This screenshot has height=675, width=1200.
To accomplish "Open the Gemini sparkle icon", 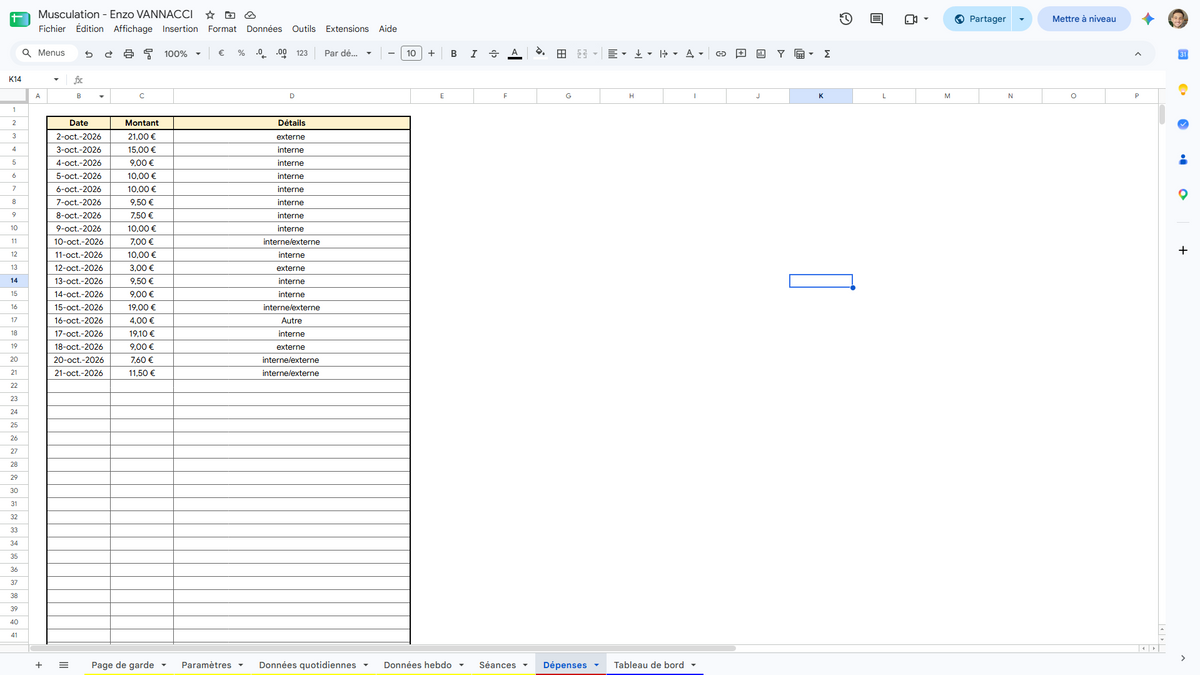I will pyautogui.click(x=1148, y=19).
